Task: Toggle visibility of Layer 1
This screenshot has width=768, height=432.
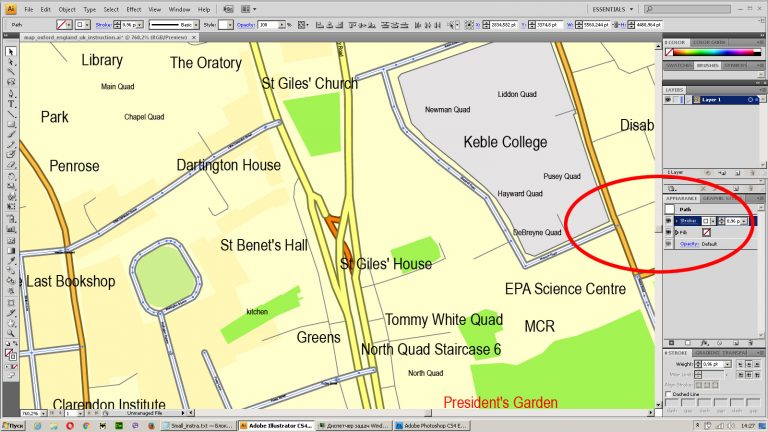Action: click(x=669, y=100)
